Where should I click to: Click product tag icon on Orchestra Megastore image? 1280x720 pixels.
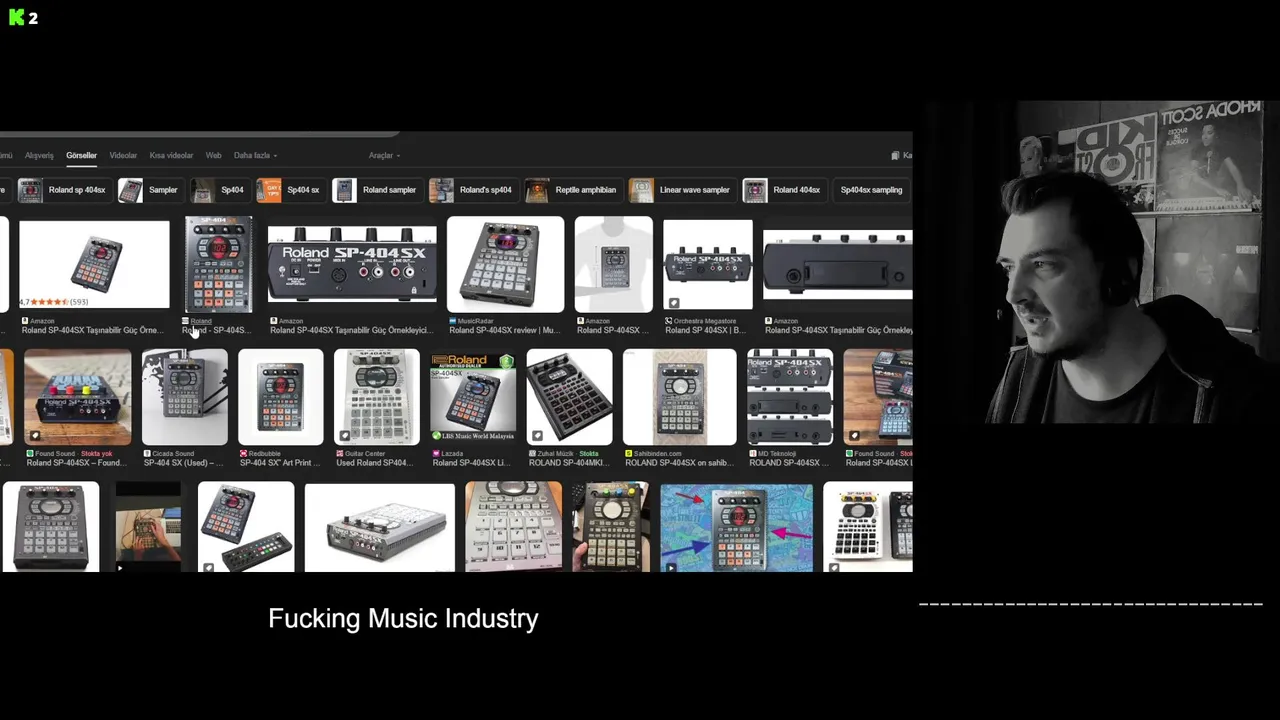pyautogui.click(x=673, y=303)
